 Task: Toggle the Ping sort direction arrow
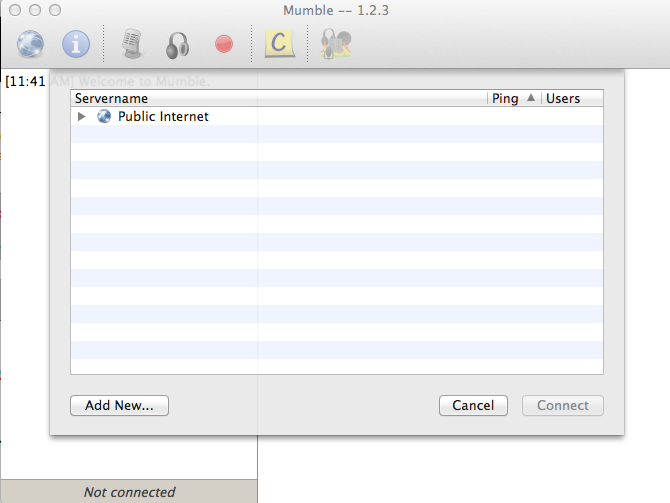point(531,97)
